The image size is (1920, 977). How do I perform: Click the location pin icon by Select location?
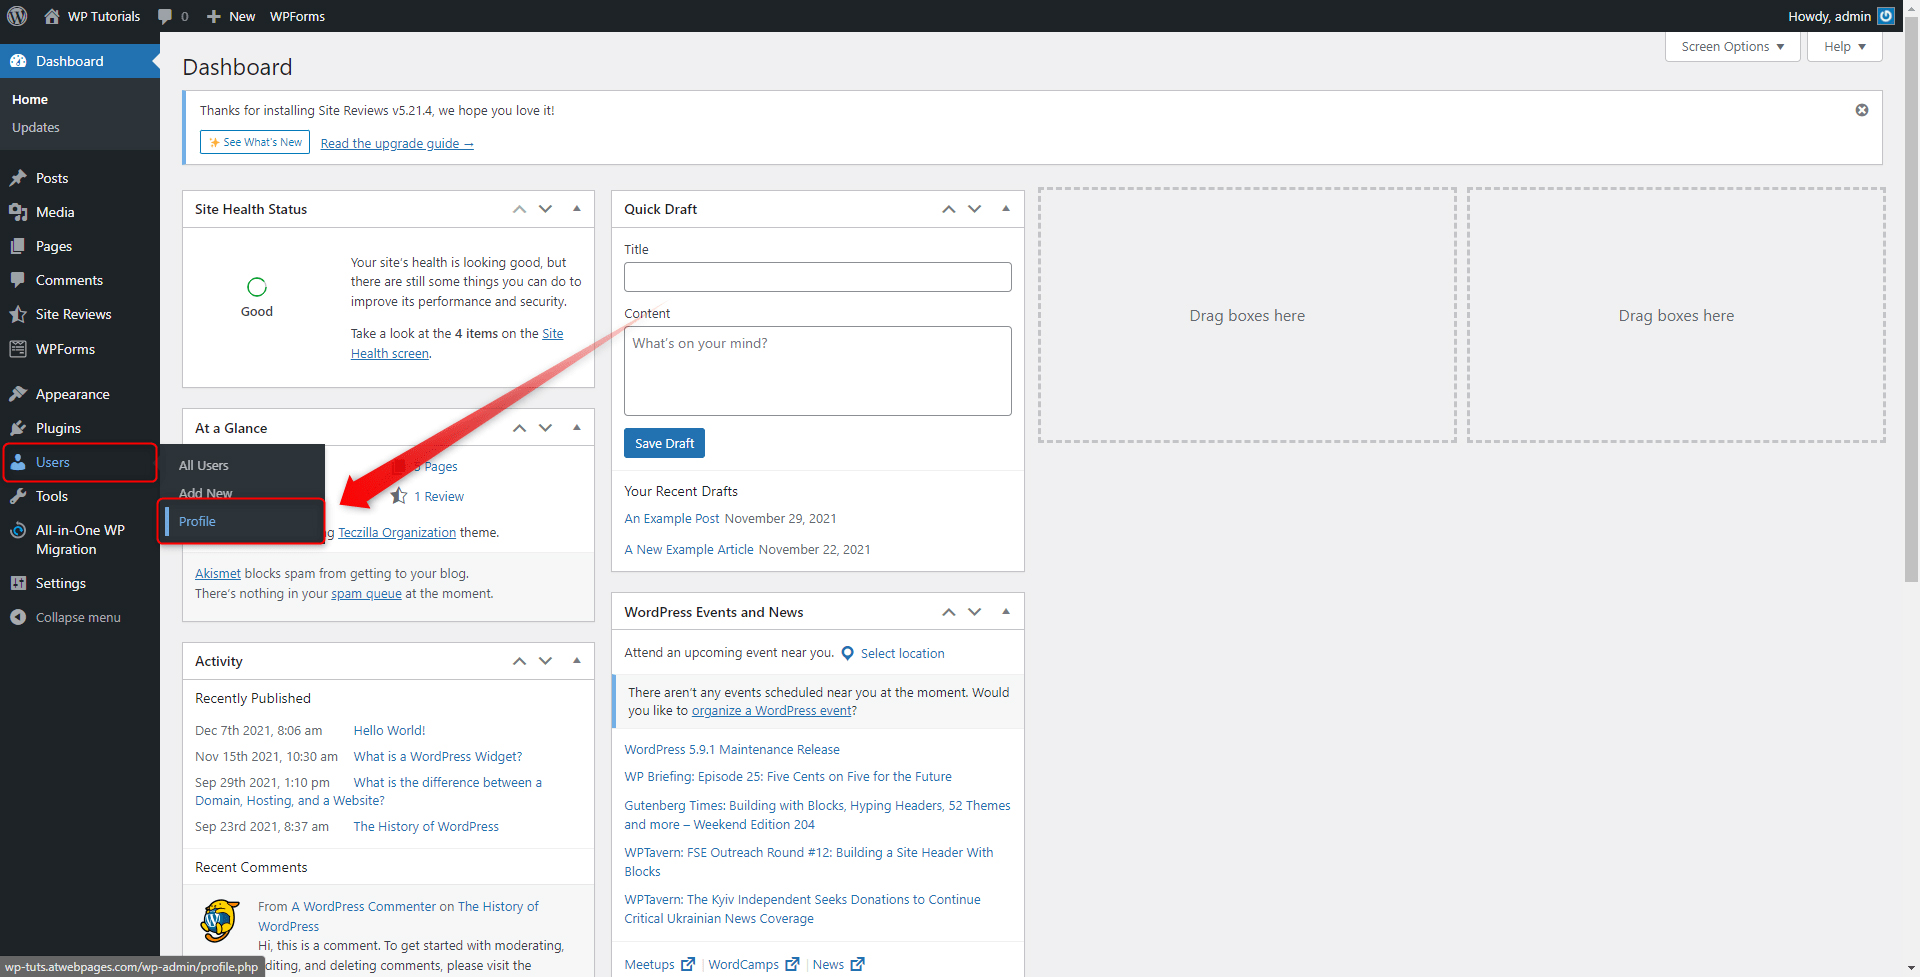point(848,653)
